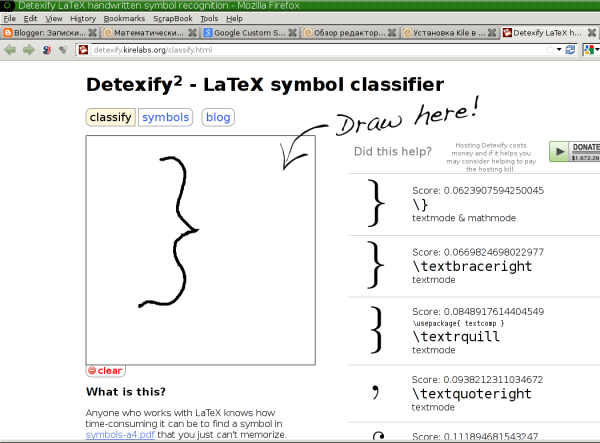This screenshot has height=443, width=600.
Task: Close the Google Custom Search tab
Action: click(292, 33)
